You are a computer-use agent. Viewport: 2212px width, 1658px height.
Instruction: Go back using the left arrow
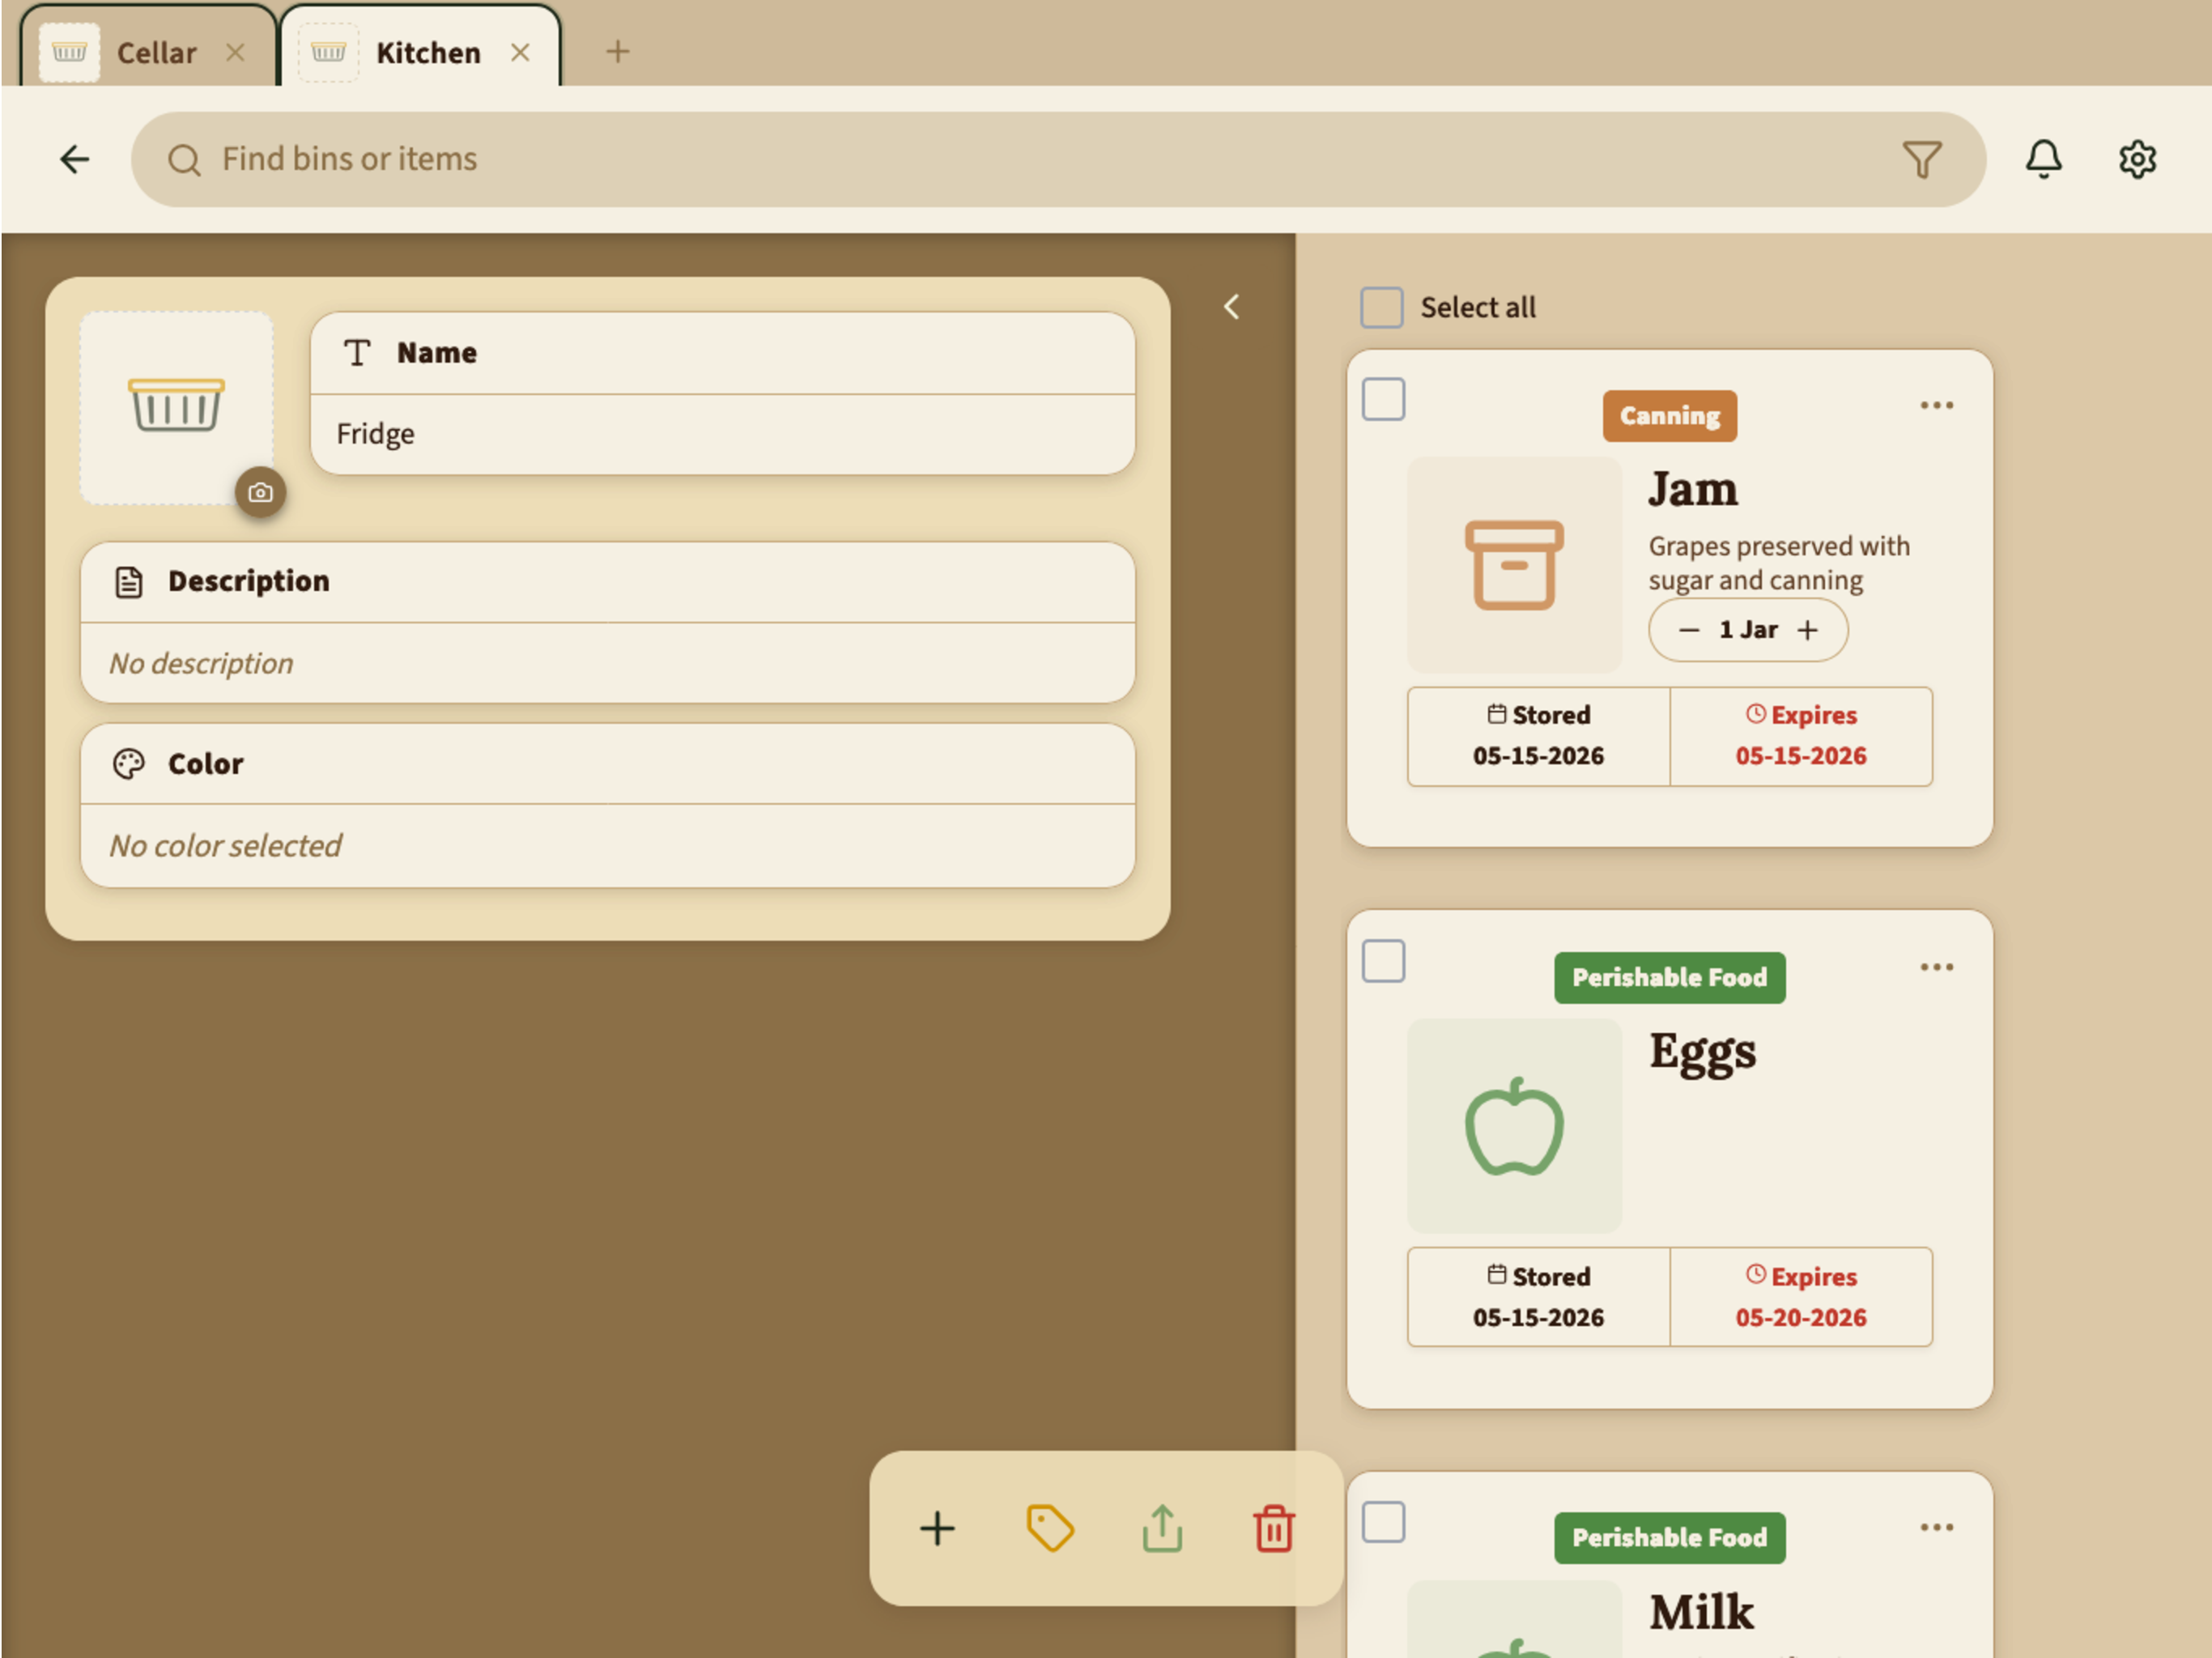[75, 159]
